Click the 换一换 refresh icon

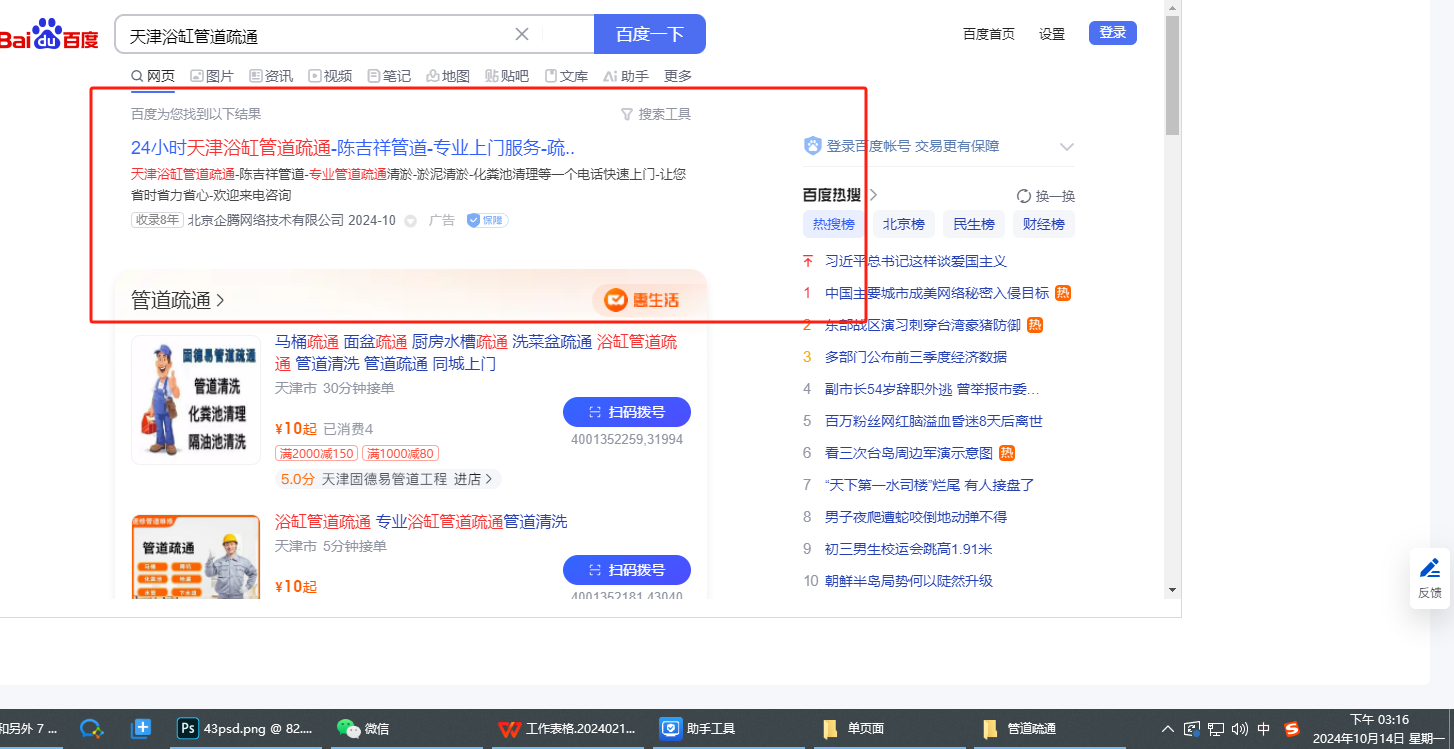click(x=1024, y=196)
